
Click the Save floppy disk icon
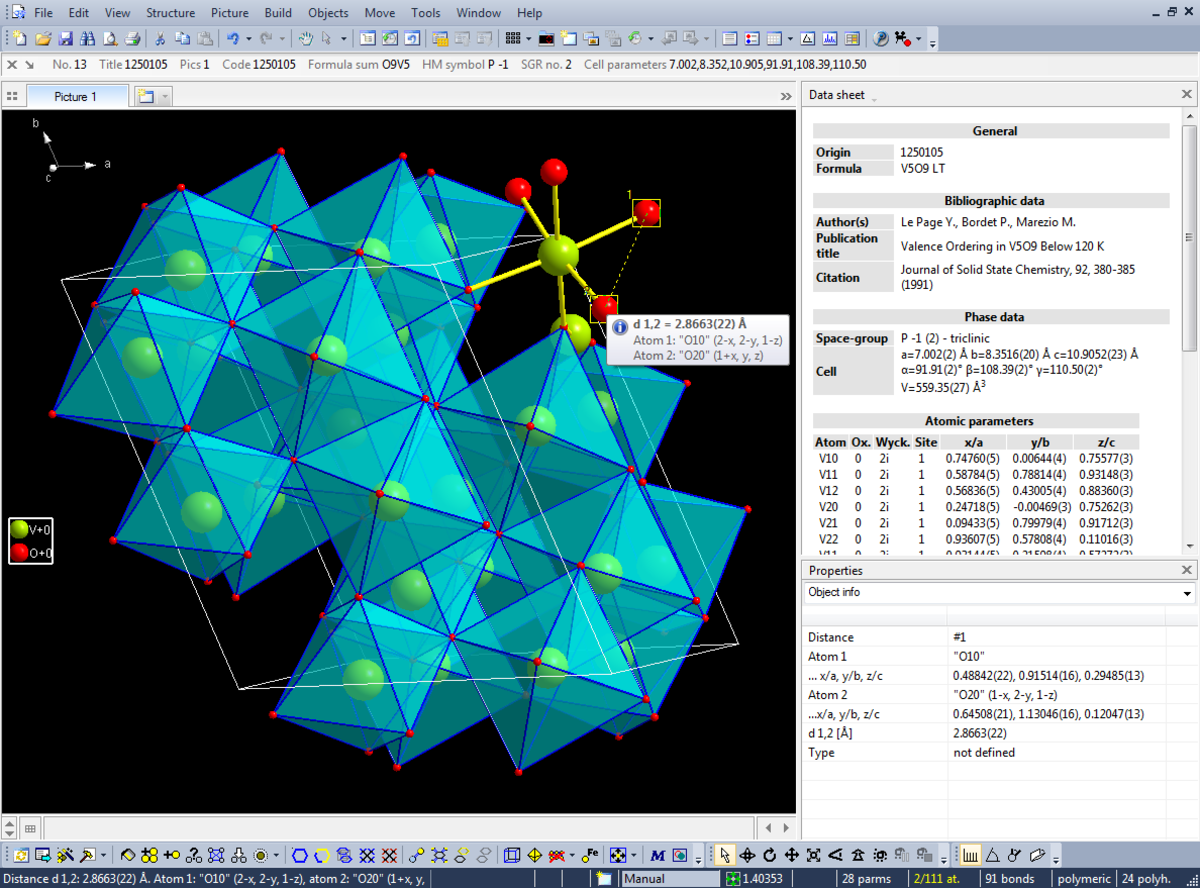point(65,39)
